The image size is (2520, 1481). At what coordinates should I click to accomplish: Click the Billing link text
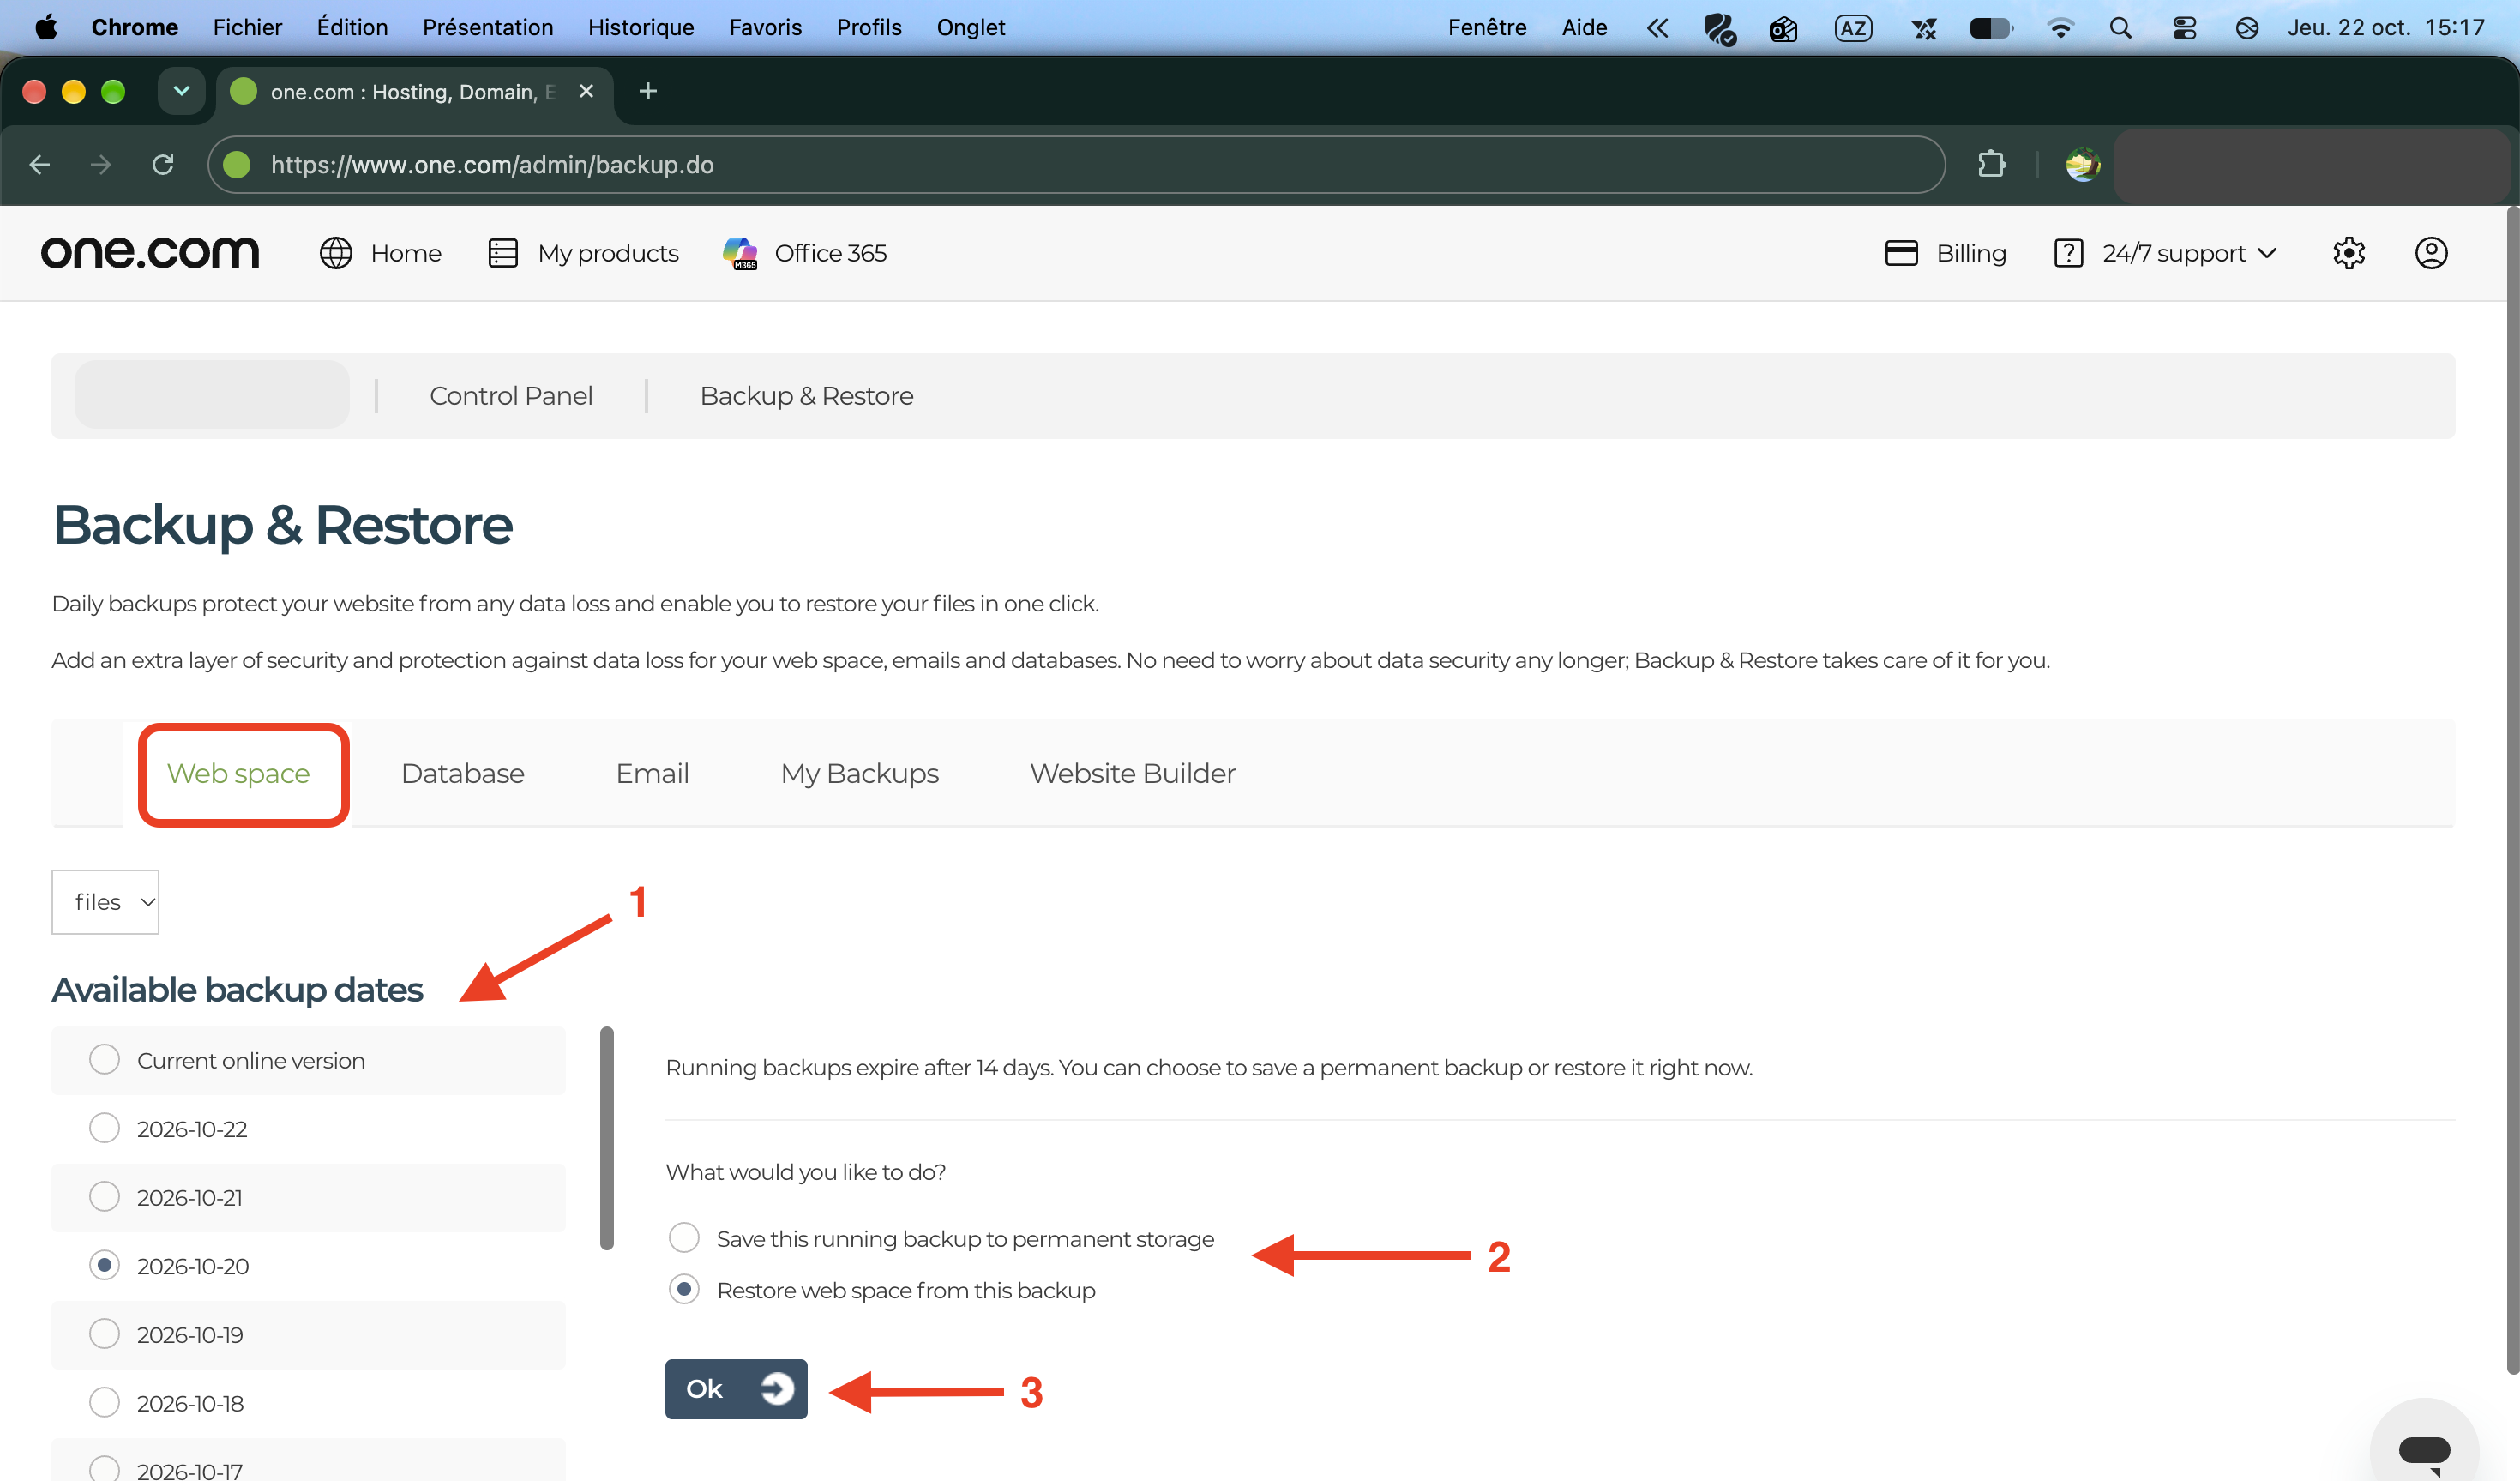(1971, 253)
